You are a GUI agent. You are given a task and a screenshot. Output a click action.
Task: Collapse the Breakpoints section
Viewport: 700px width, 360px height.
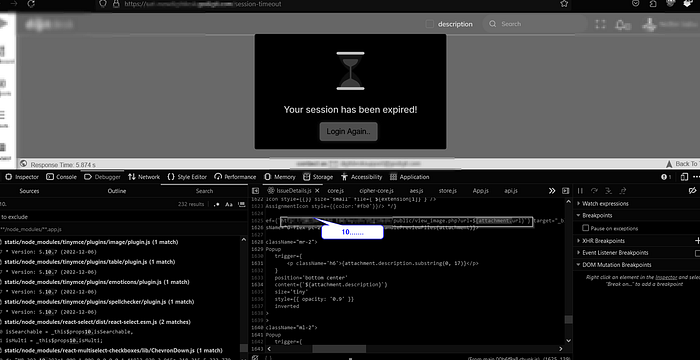(x=597, y=215)
